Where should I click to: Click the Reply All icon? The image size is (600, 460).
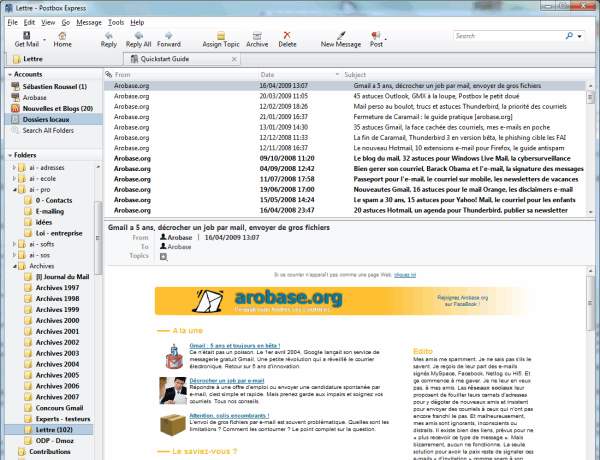139,36
